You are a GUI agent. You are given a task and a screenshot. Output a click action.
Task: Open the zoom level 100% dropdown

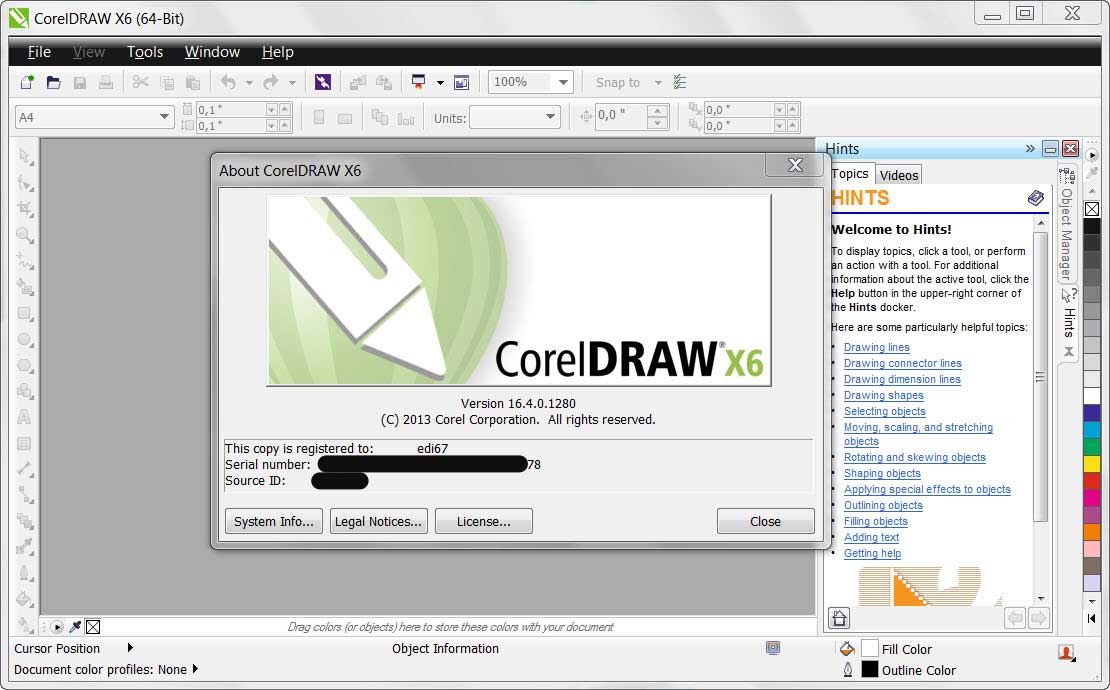tap(563, 82)
